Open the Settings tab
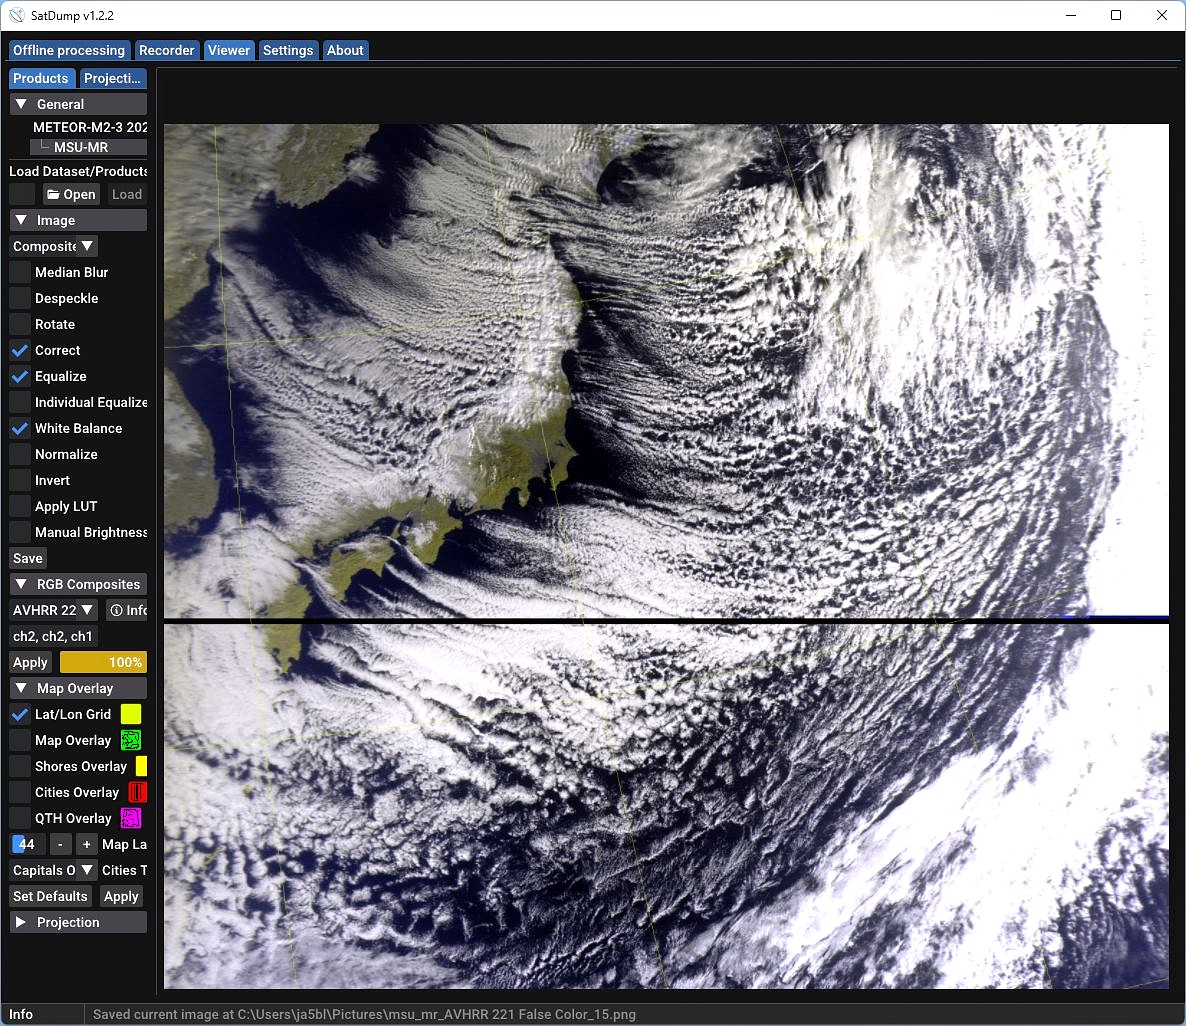Viewport: 1186px width, 1026px height. click(x=288, y=50)
